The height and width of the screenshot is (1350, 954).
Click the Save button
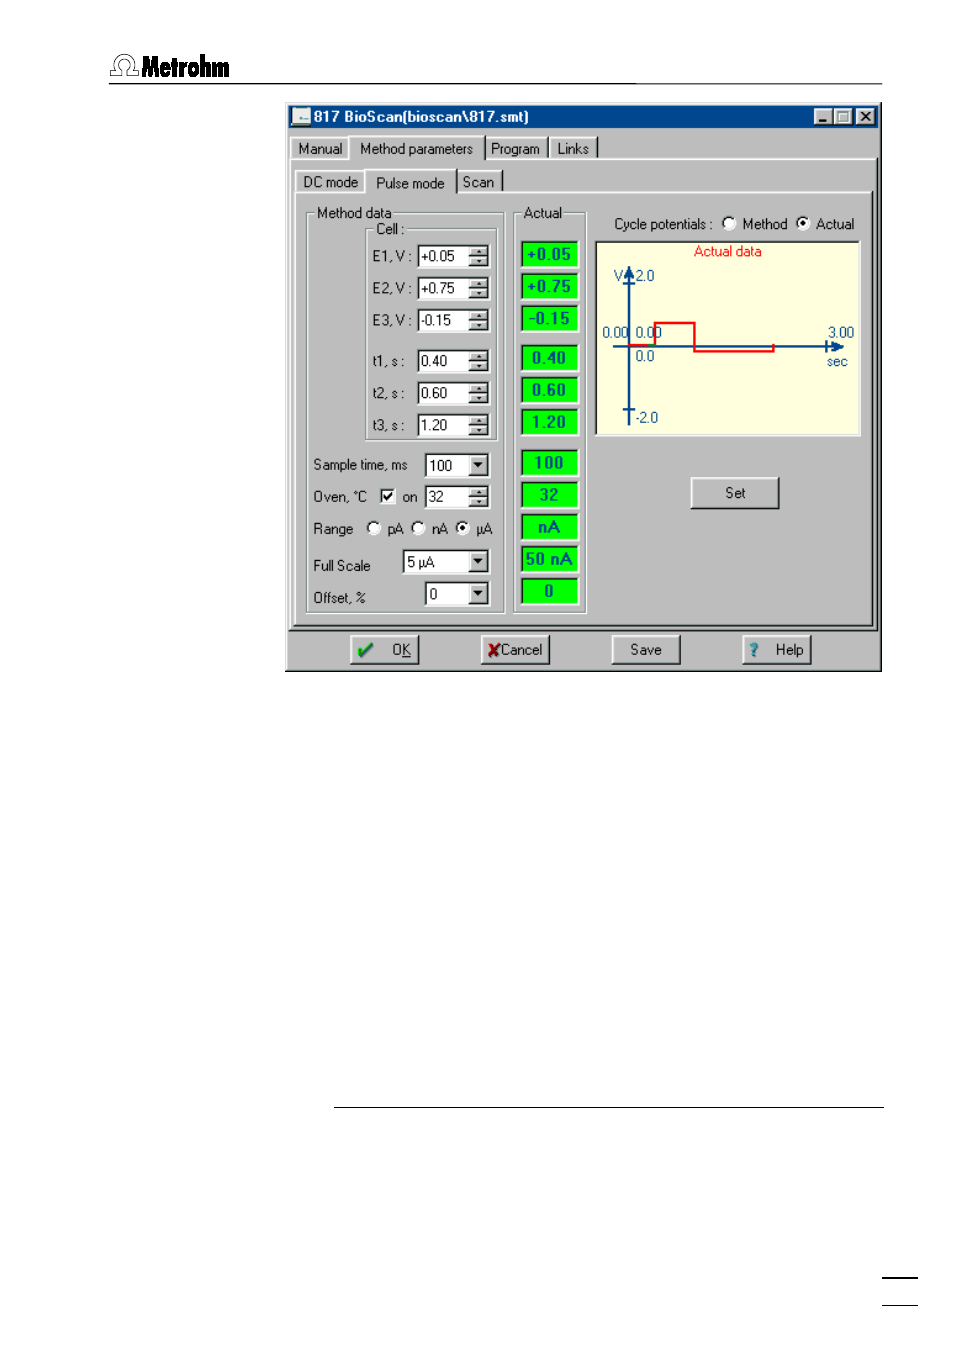(646, 650)
